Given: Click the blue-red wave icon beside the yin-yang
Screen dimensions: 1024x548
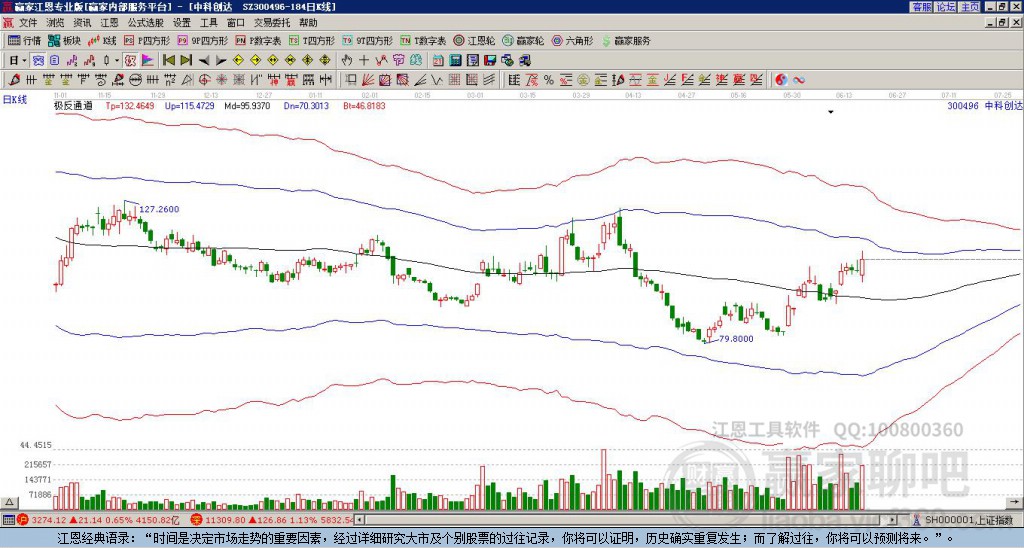Looking at the screenshot, I should (x=799, y=80).
